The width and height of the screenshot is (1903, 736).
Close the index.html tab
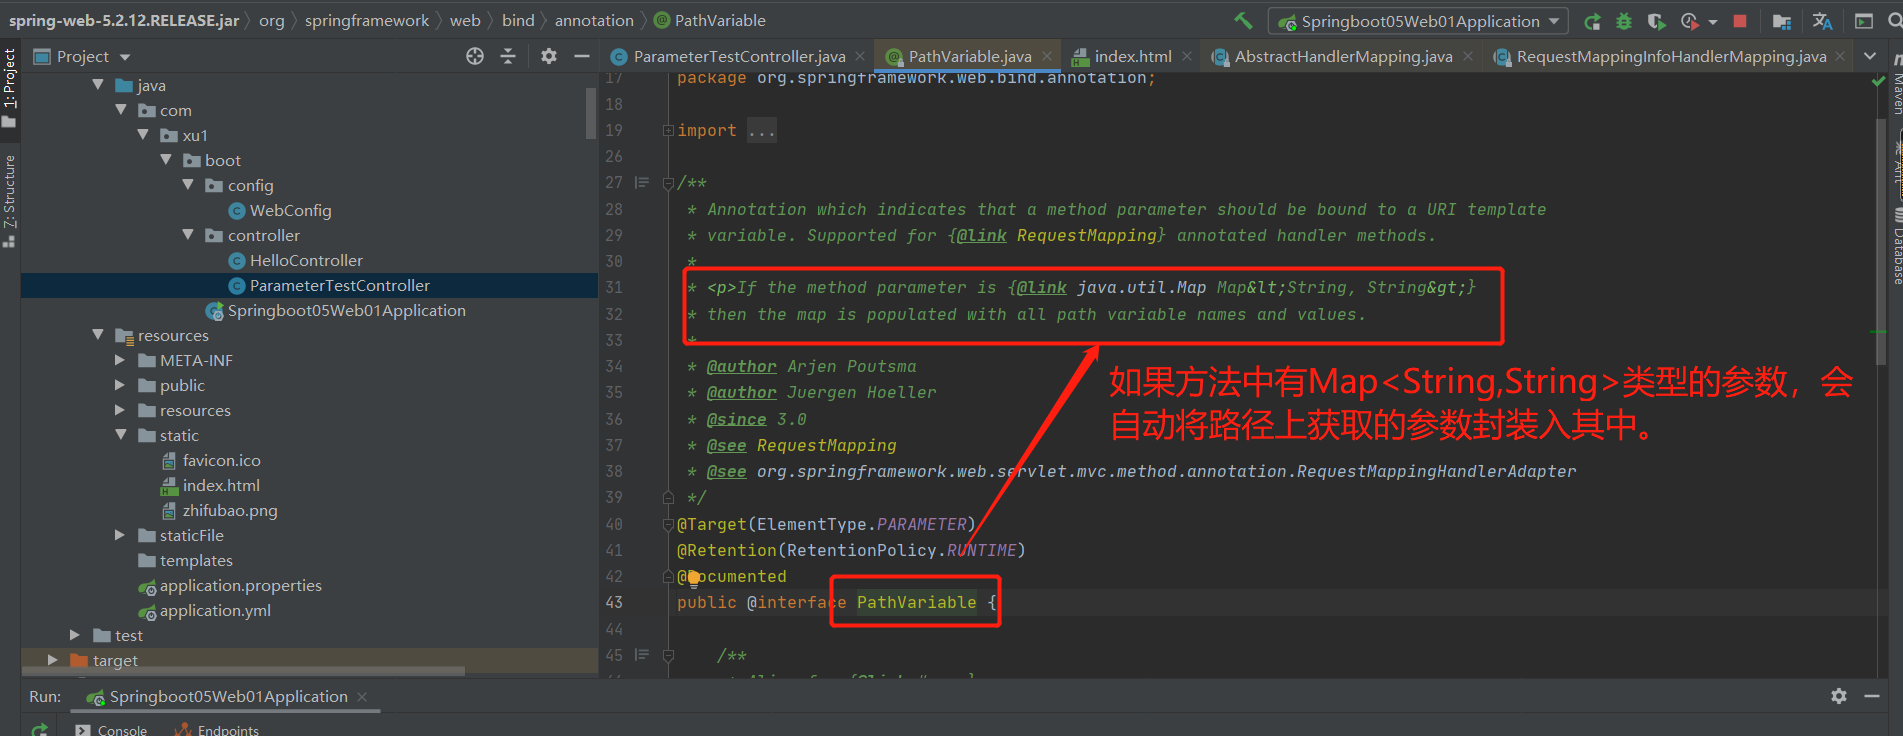pyautogui.click(x=1187, y=57)
